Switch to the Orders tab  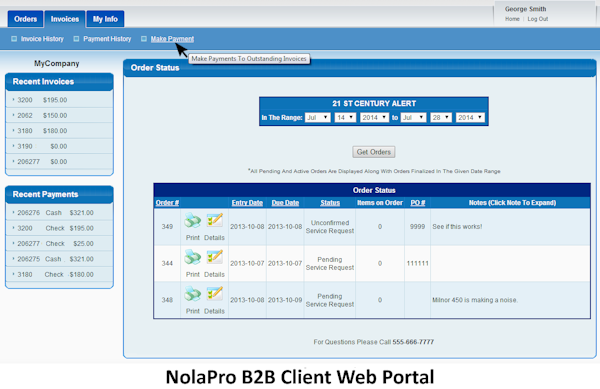point(25,19)
